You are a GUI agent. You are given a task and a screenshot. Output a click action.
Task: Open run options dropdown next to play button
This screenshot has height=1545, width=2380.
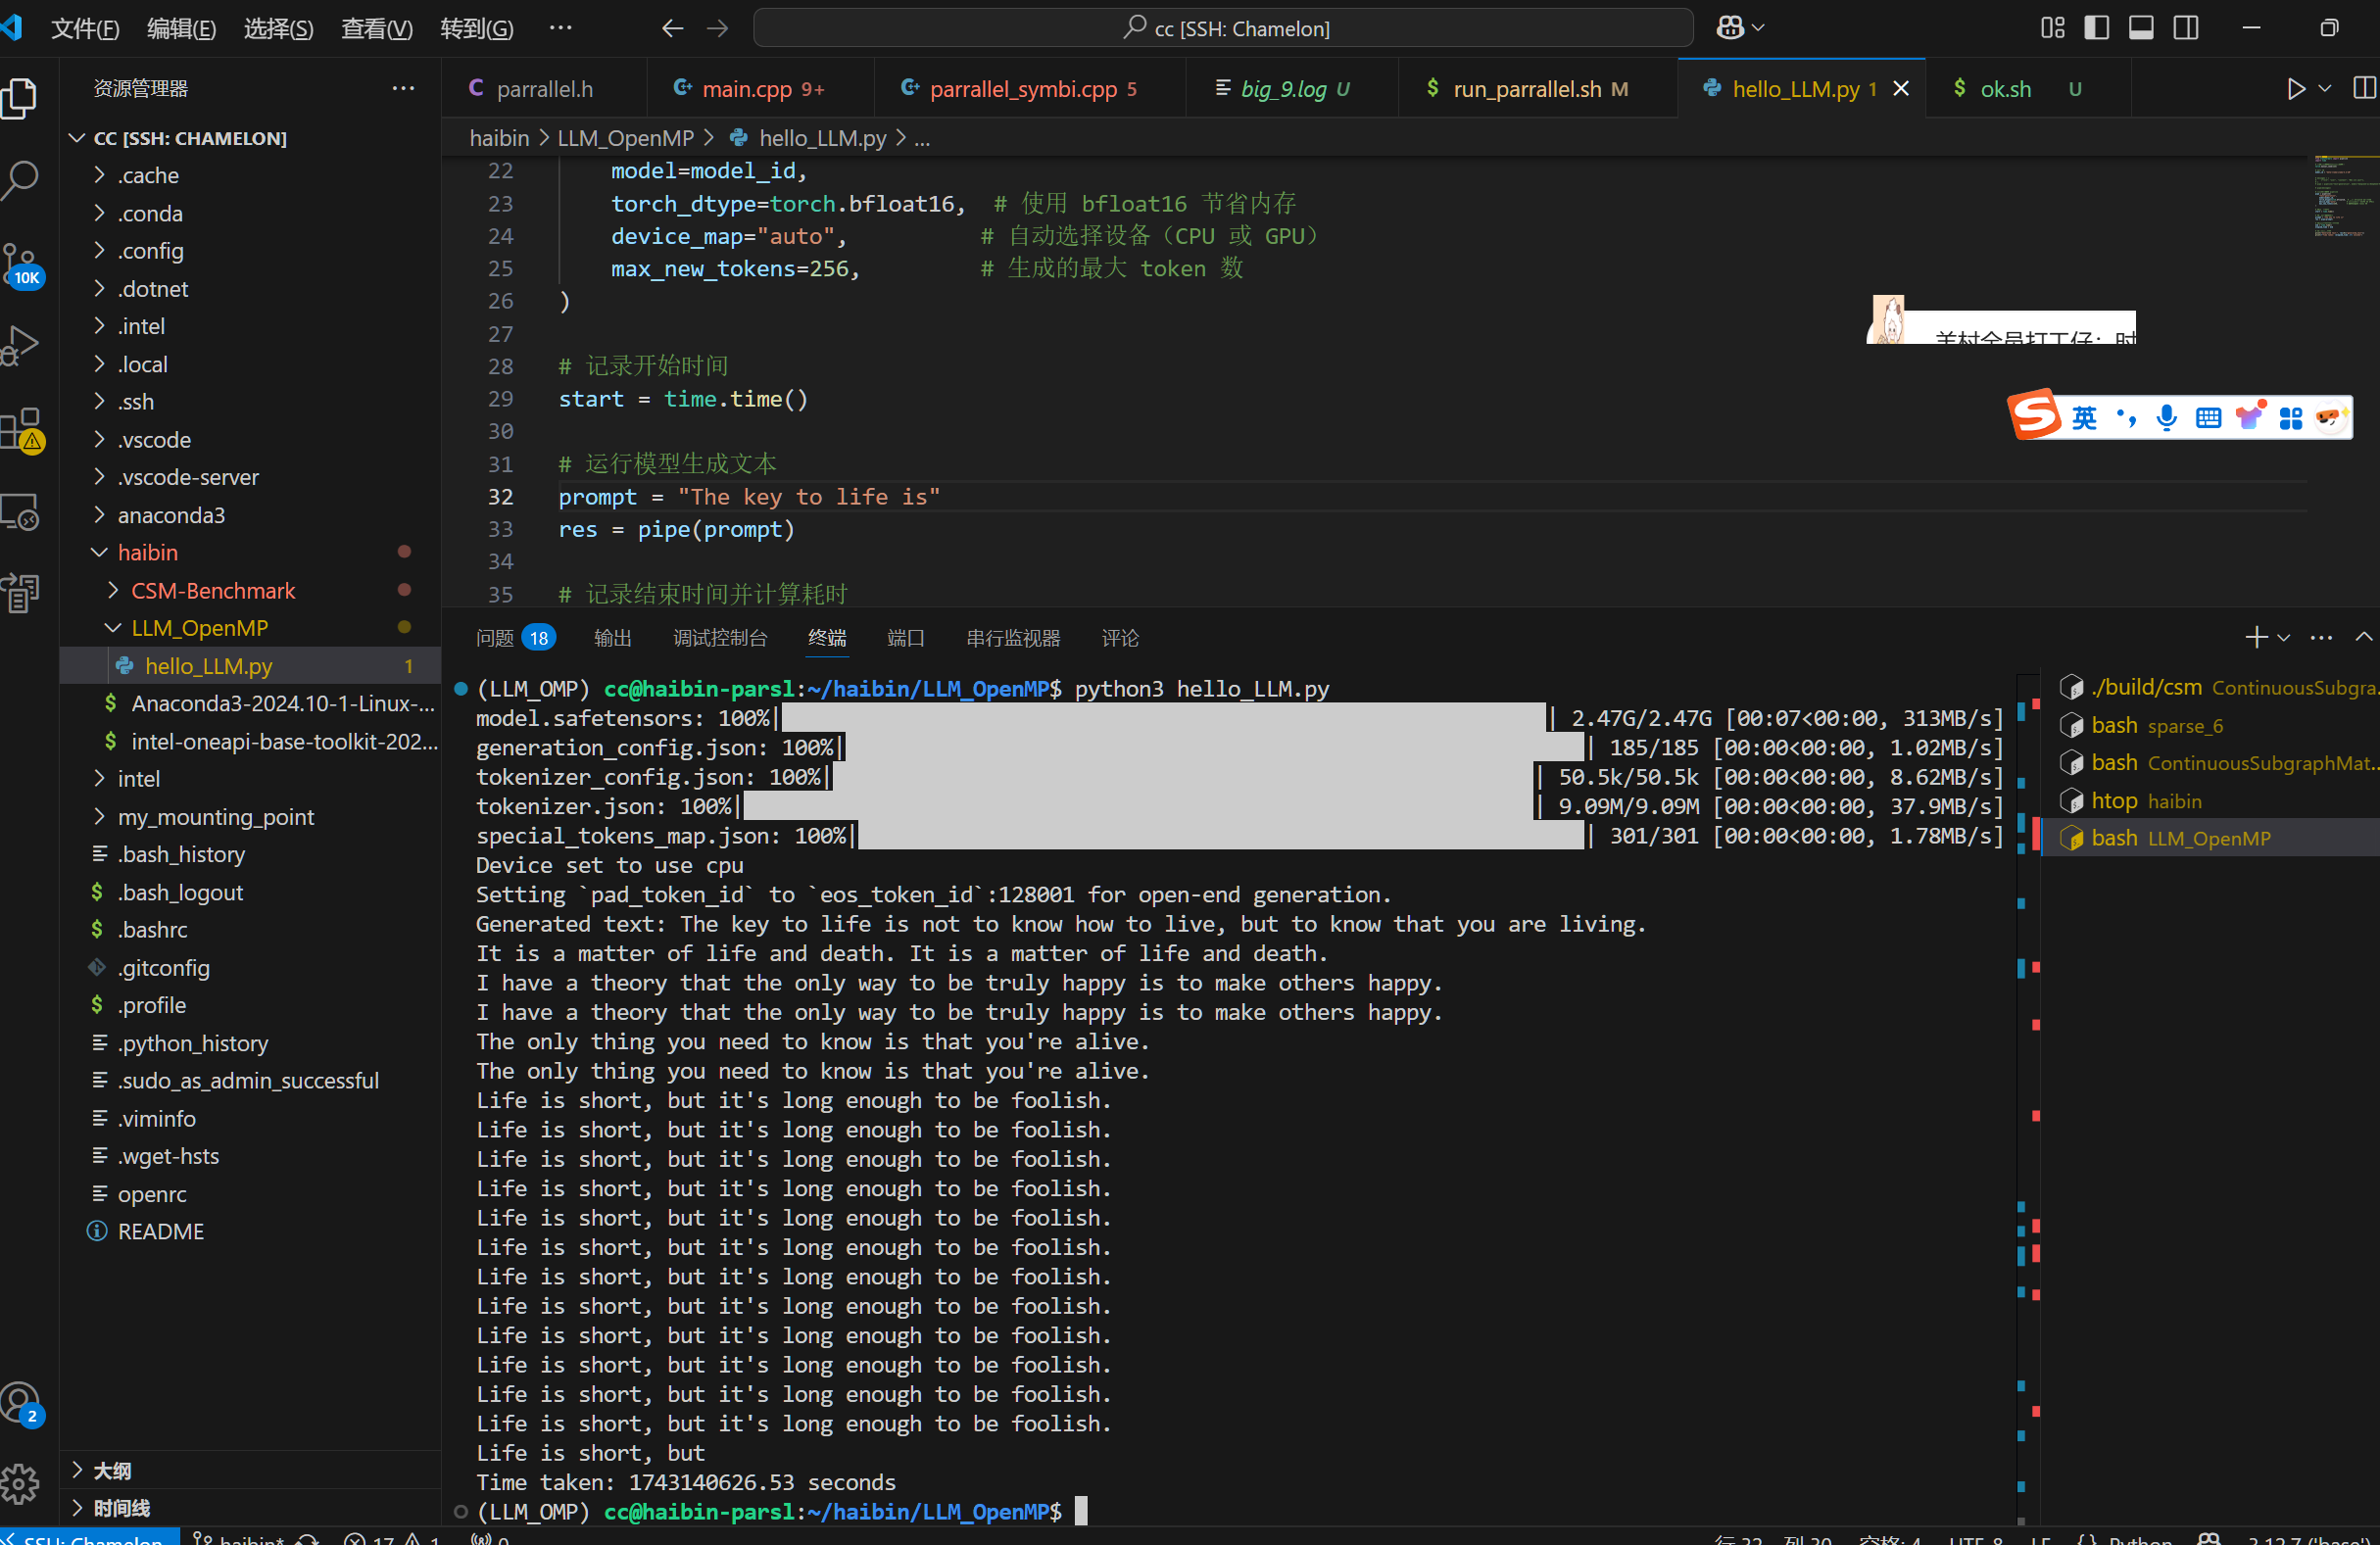pyautogui.click(x=2325, y=89)
